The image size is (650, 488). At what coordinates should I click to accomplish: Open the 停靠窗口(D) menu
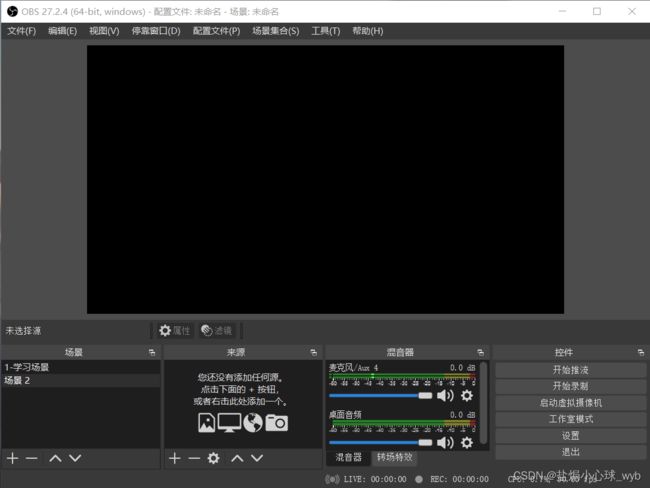(156, 31)
